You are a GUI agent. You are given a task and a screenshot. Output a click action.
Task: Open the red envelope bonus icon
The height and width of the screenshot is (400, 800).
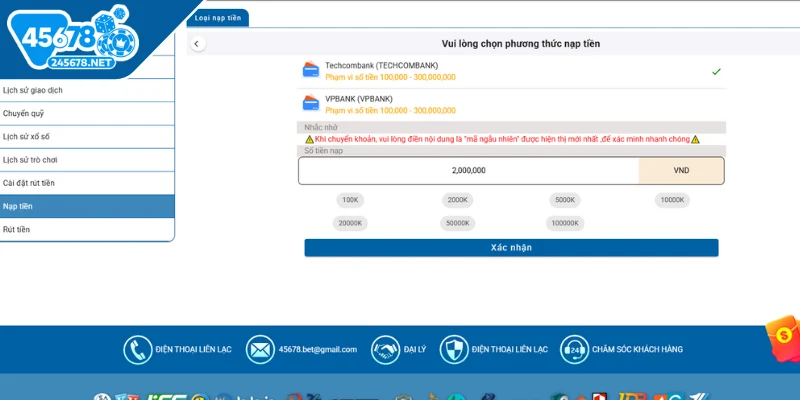785,337
